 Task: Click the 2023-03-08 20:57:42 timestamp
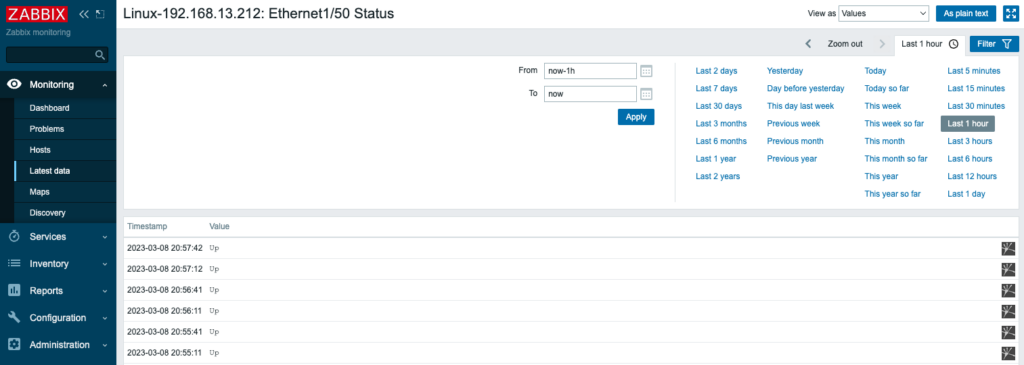click(165, 248)
